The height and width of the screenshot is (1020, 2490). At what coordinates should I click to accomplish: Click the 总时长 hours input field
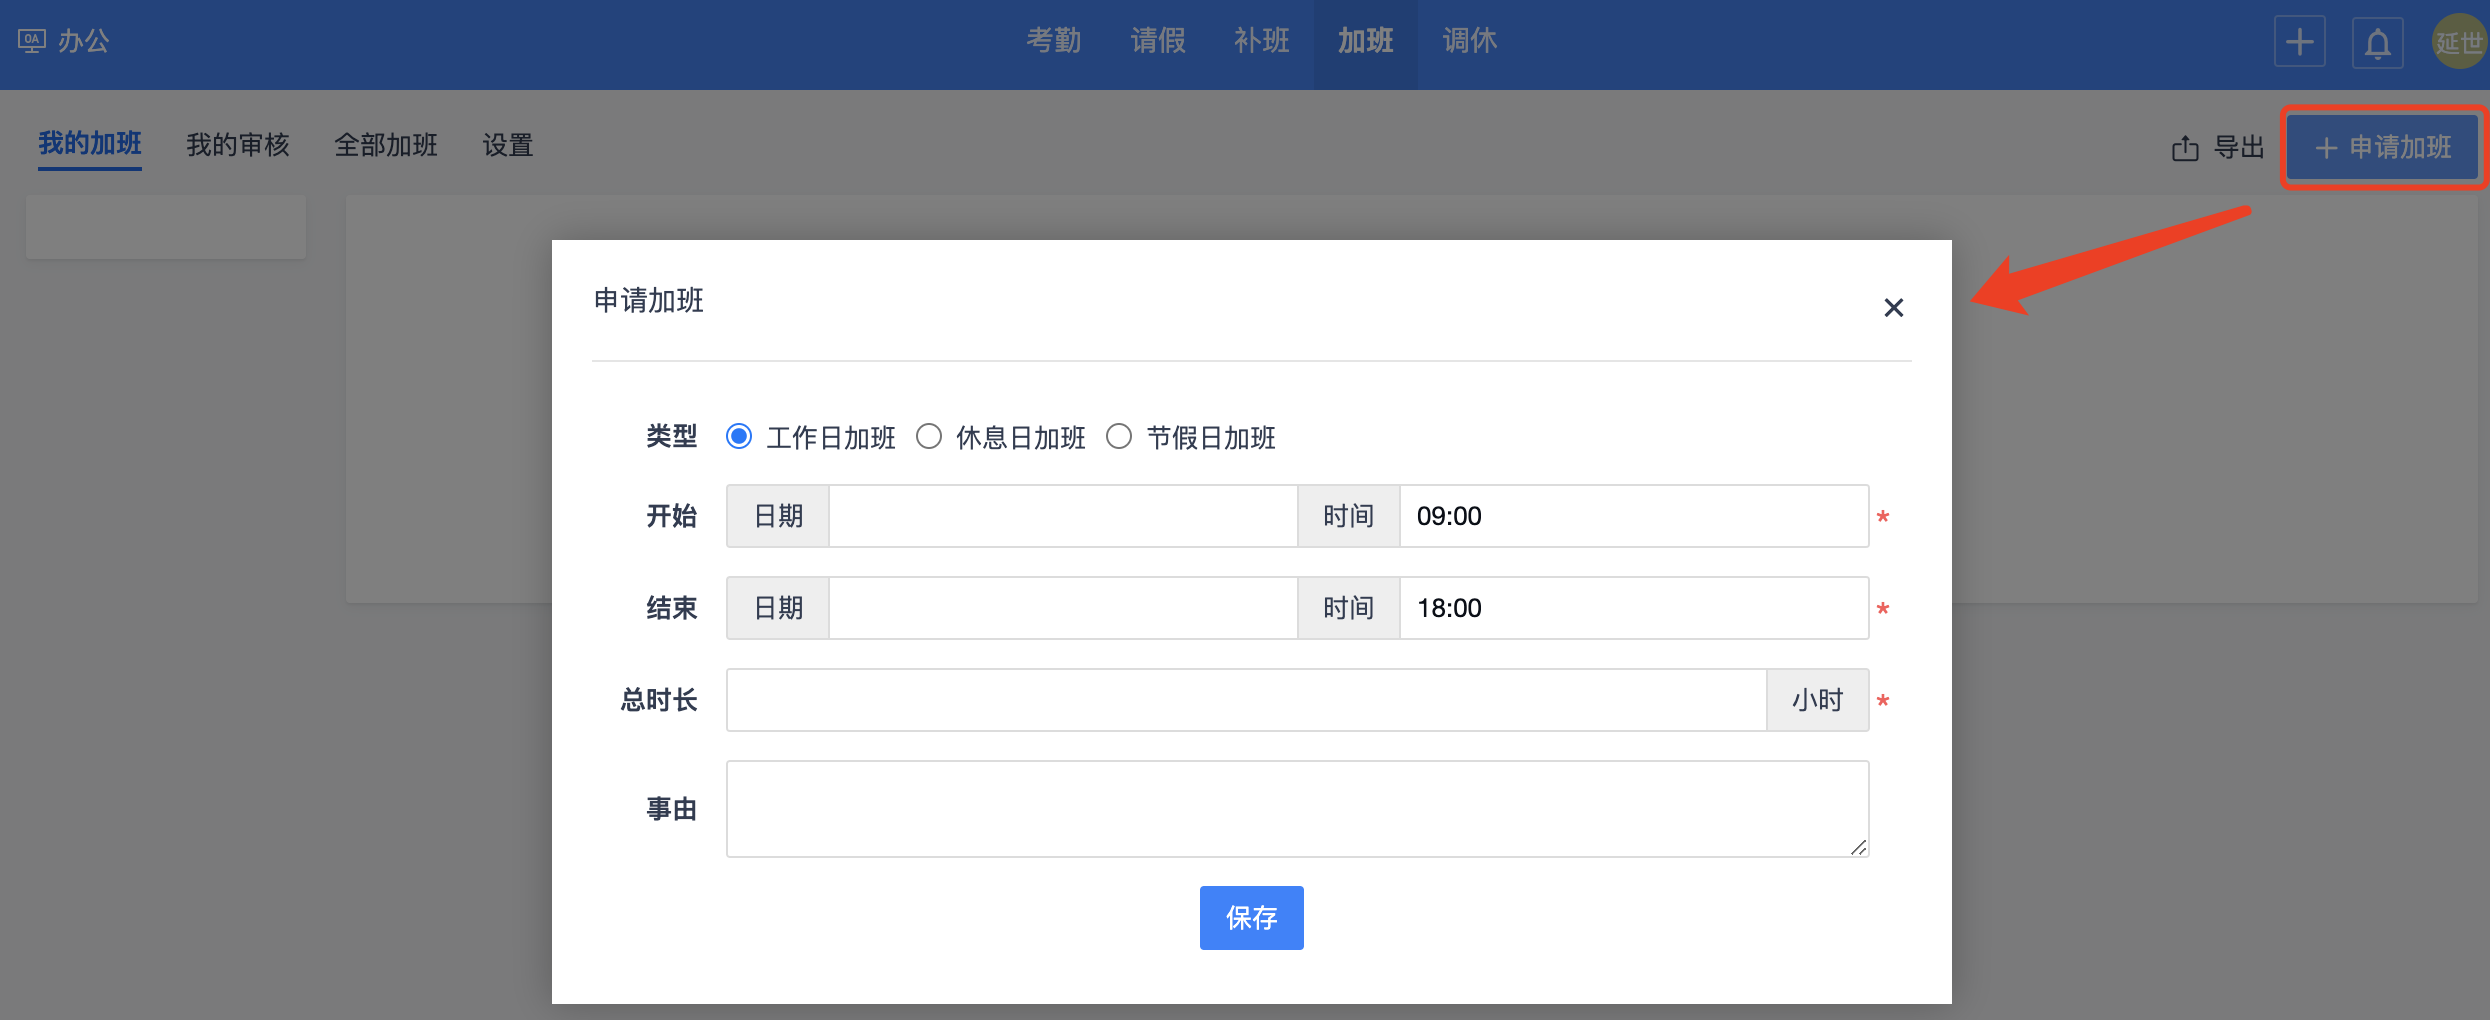click(1245, 700)
